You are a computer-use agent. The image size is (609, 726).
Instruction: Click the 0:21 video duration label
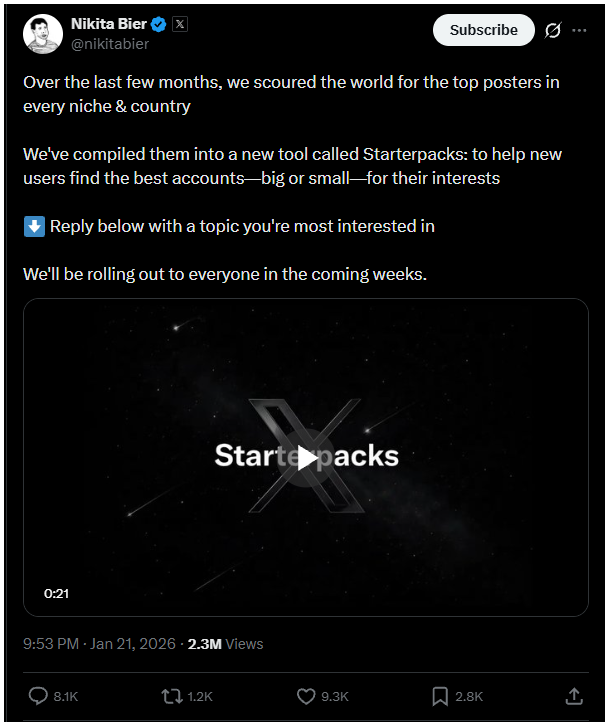(56, 593)
